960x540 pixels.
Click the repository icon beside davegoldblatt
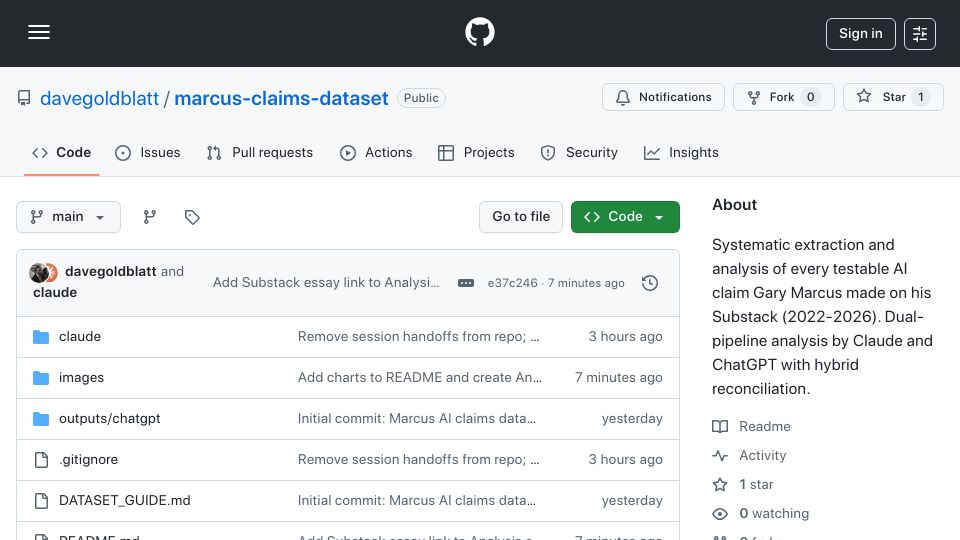click(x=24, y=98)
